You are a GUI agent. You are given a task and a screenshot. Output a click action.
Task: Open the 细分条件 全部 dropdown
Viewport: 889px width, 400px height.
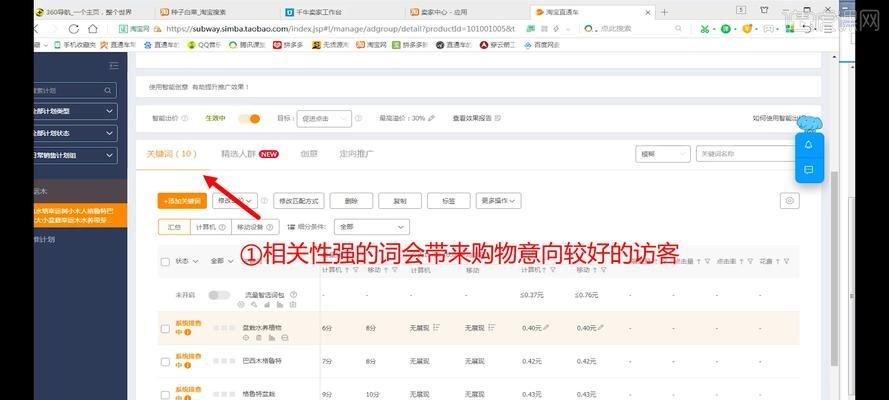point(371,227)
